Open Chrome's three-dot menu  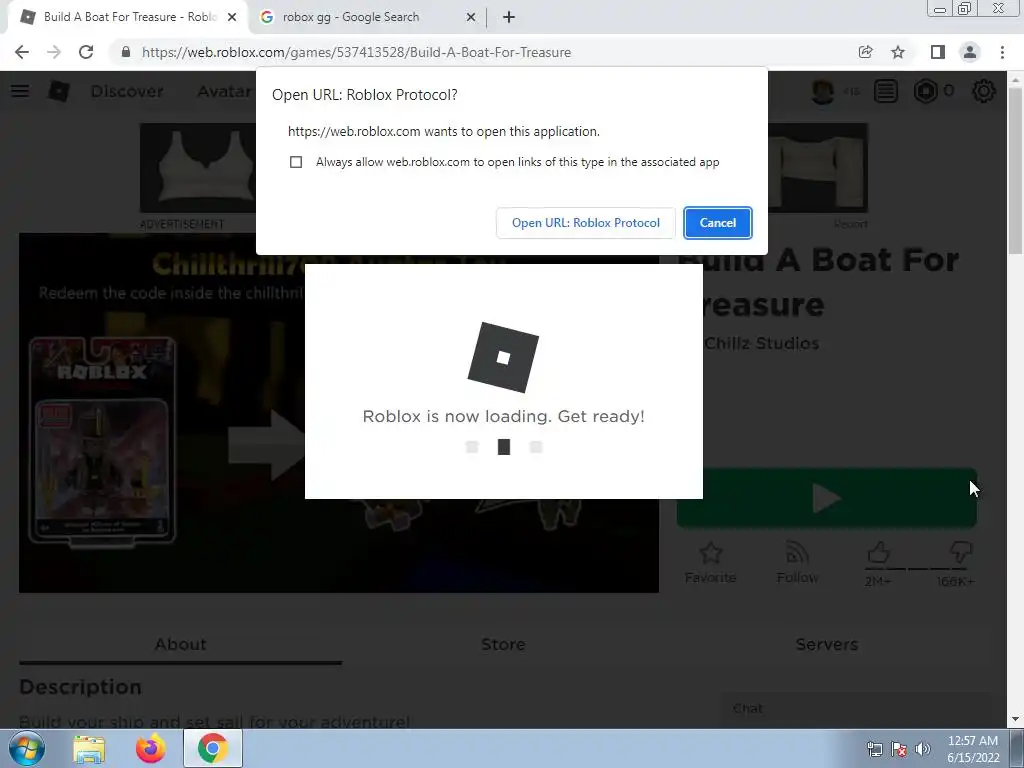pos(1002,52)
